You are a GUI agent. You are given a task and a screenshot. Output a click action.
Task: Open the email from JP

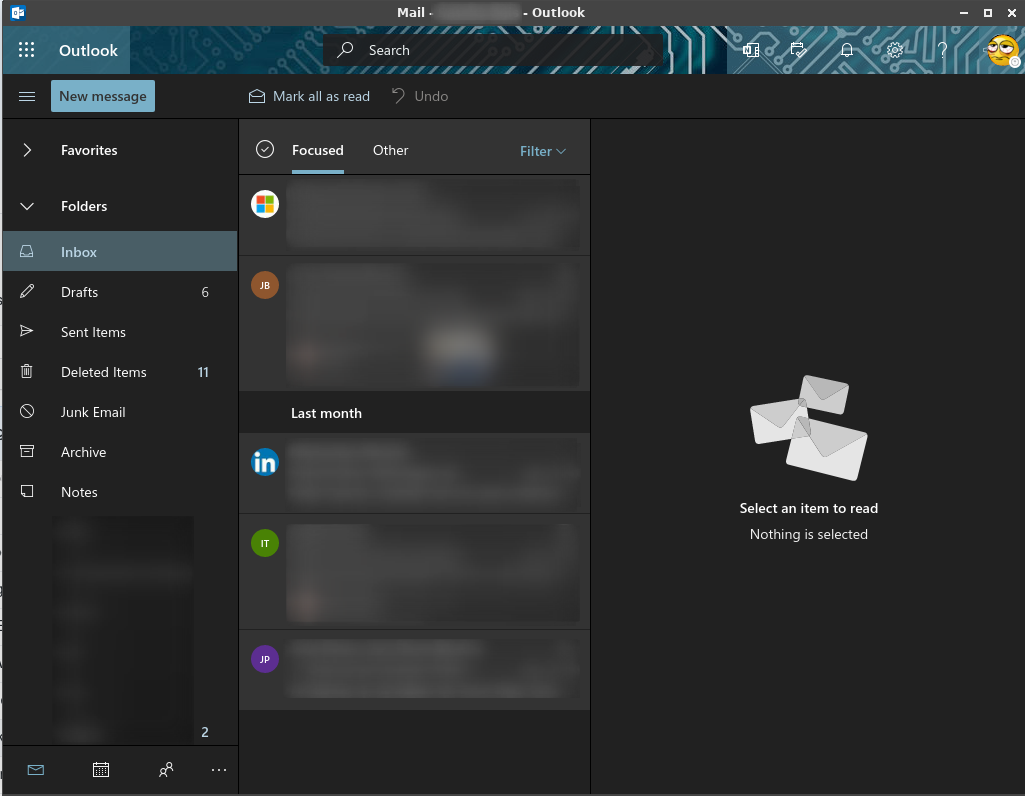[x=414, y=669]
